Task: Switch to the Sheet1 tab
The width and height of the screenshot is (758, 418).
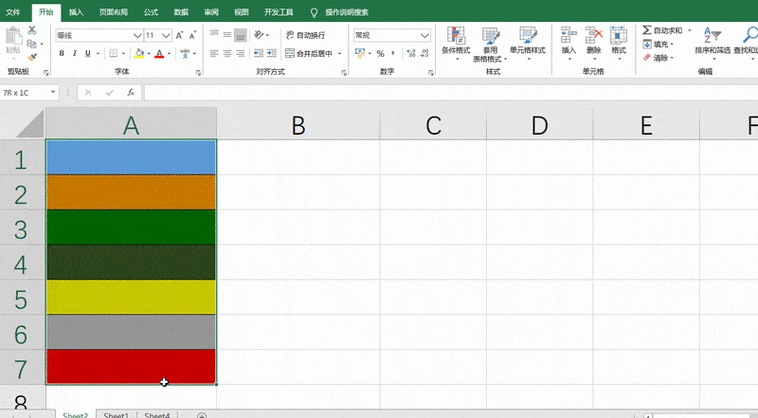Action: point(116,415)
